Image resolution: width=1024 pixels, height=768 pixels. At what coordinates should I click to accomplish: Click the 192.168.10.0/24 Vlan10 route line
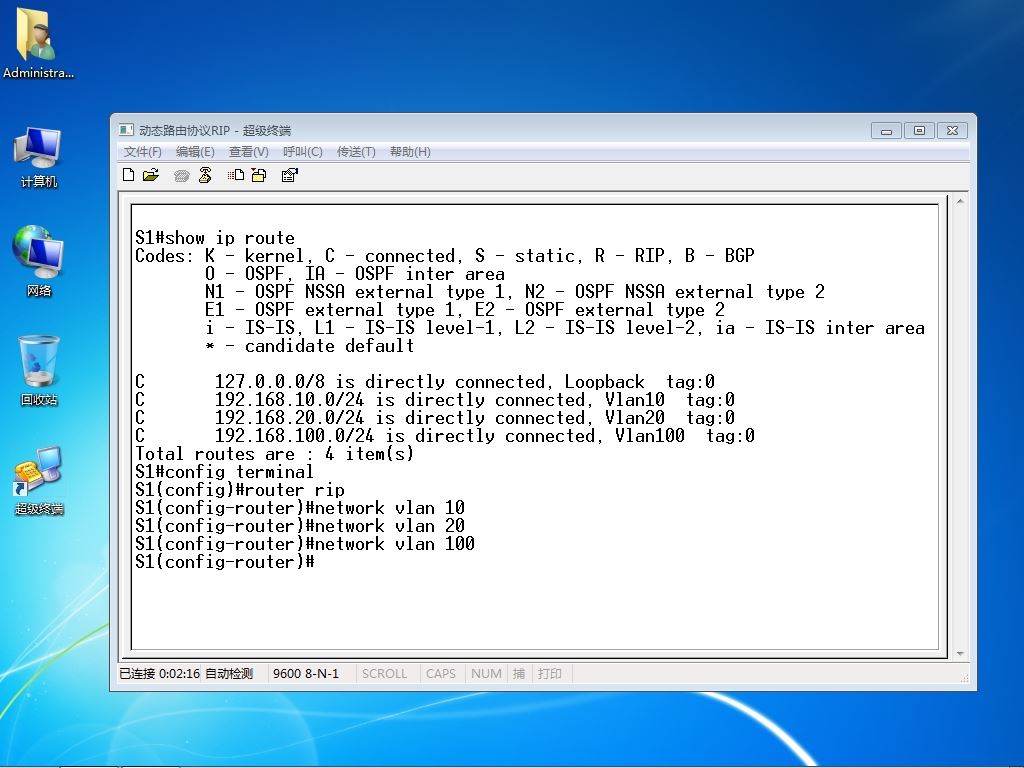click(435, 400)
